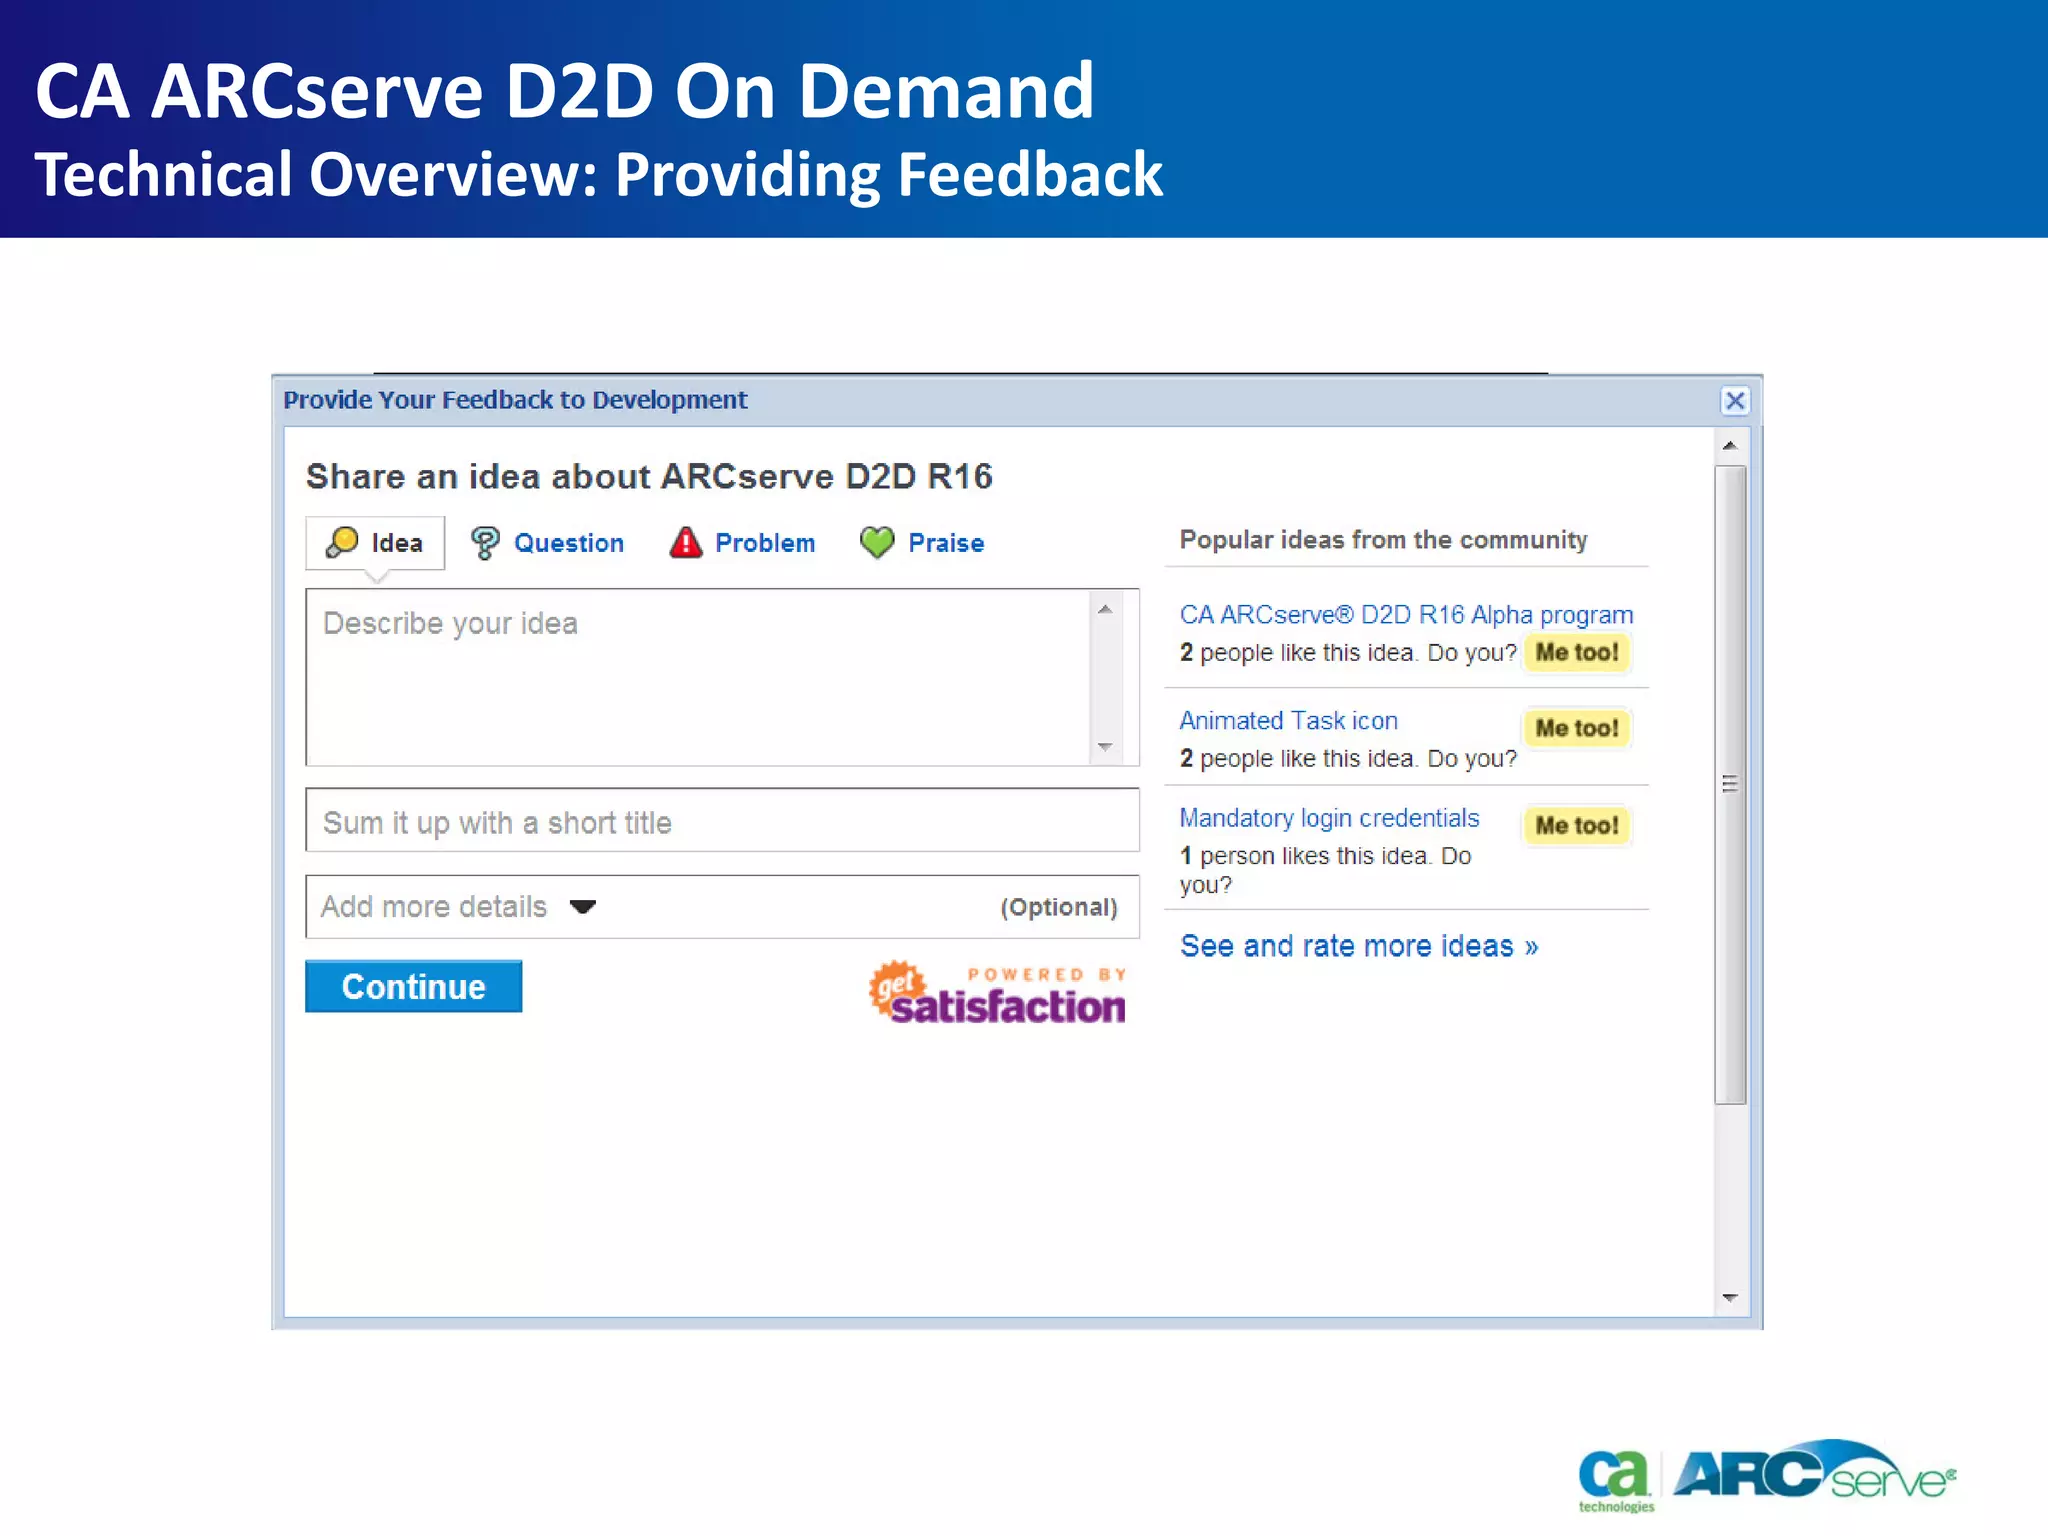Switch to the Question tab
This screenshot has height=1536, width=2048.
(547, 543)
